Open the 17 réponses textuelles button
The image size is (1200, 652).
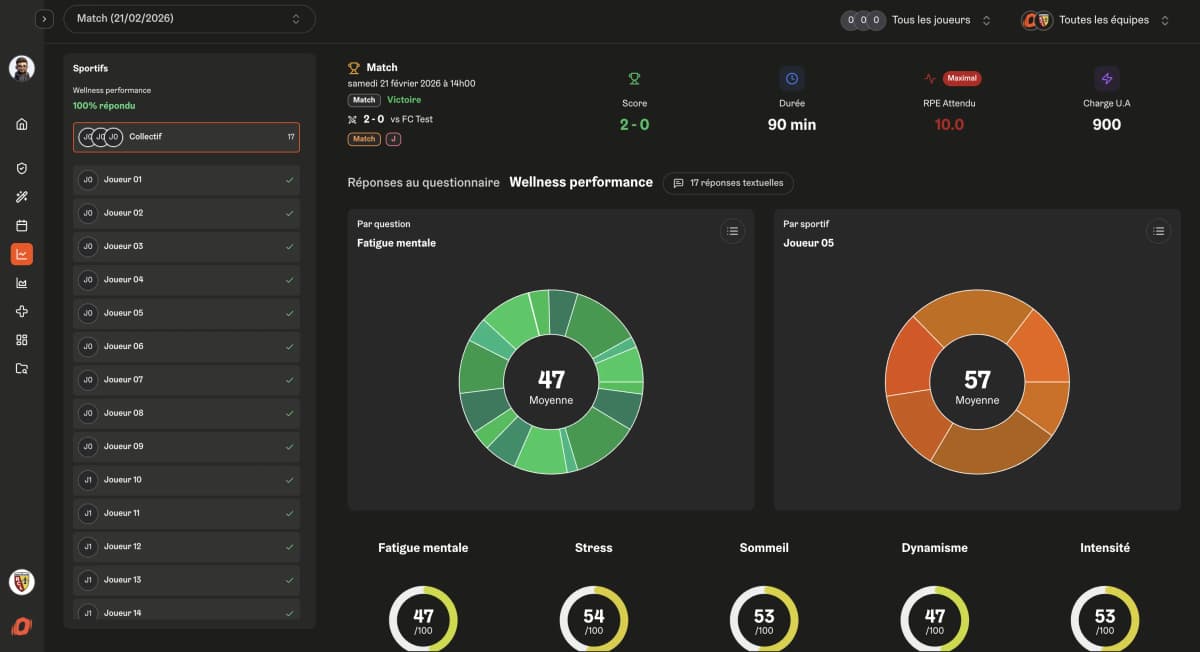[728, 183]
